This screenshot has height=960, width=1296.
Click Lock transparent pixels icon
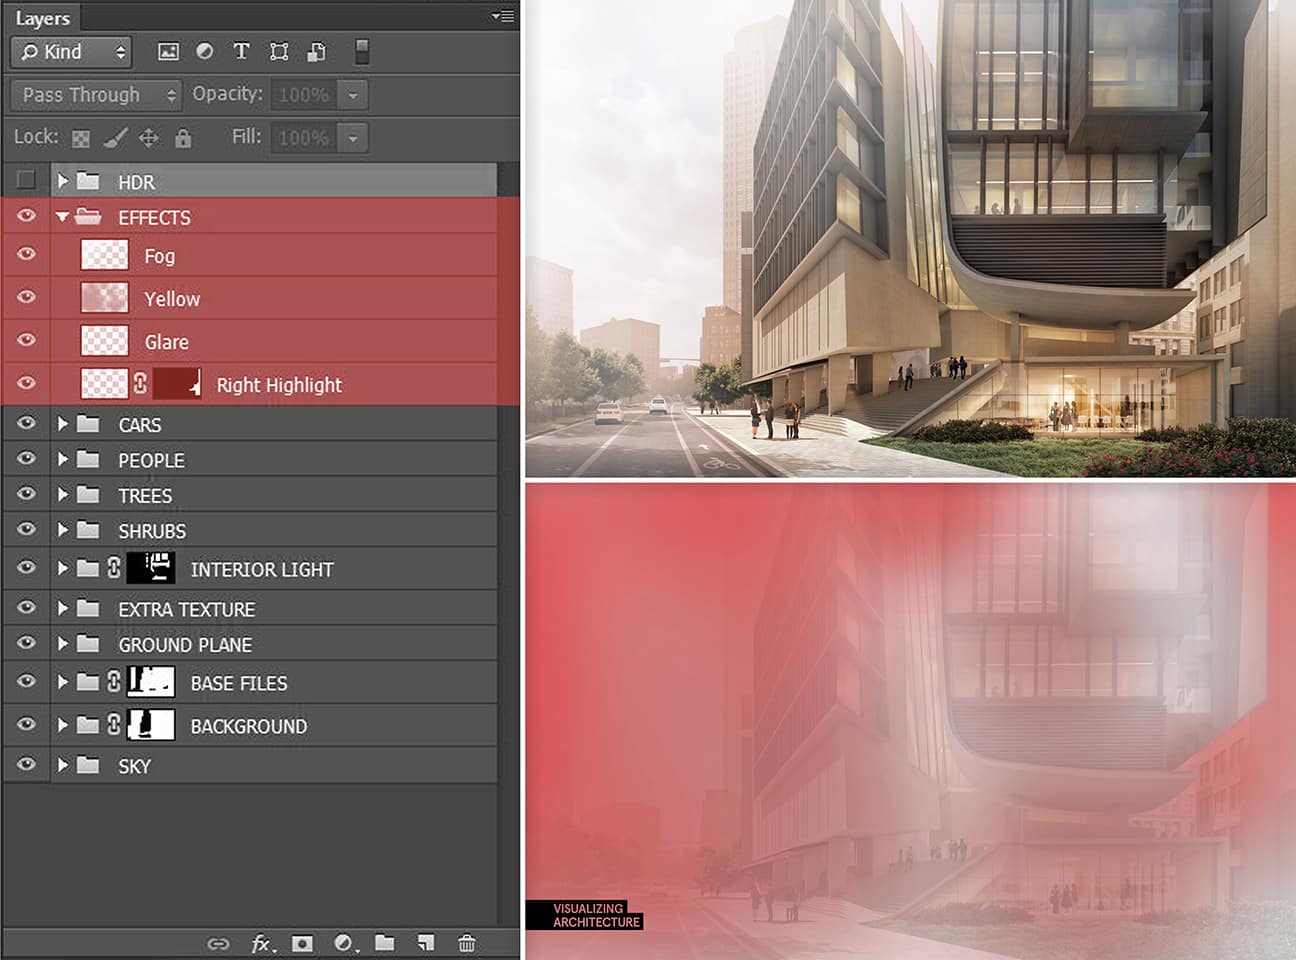(81, 138)
